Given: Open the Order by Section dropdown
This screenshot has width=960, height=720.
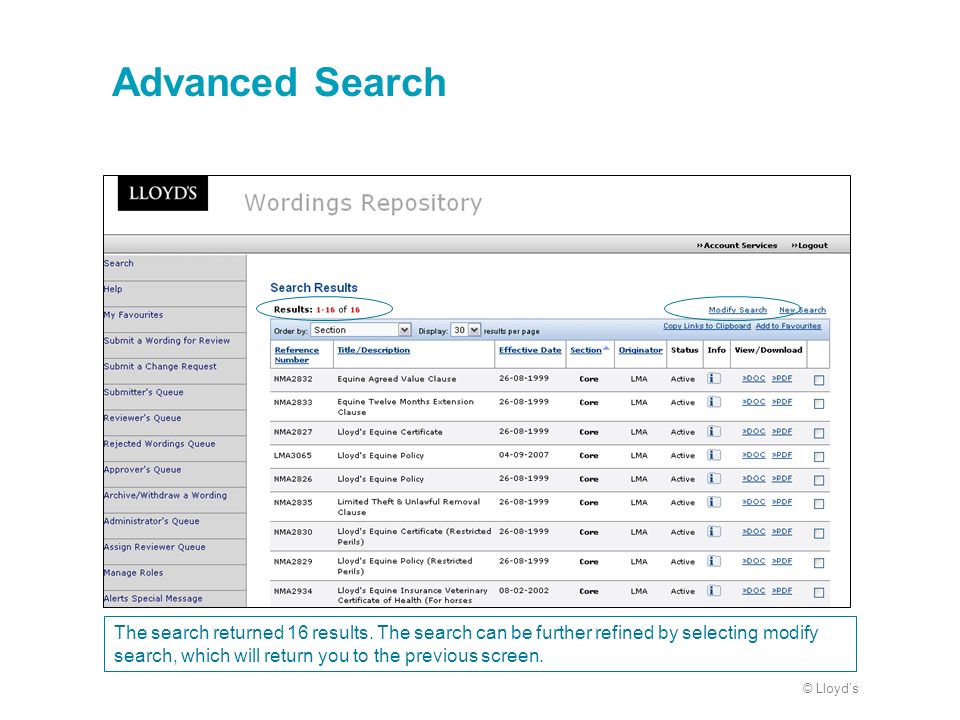Looking at the screenshot, I should pos(361,330).
